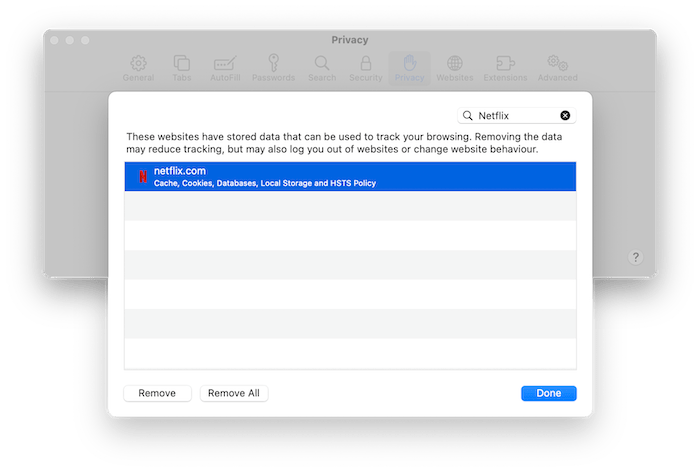Switch to the Security preferences pane
This screenshot has width=700, height=474.
366,68
